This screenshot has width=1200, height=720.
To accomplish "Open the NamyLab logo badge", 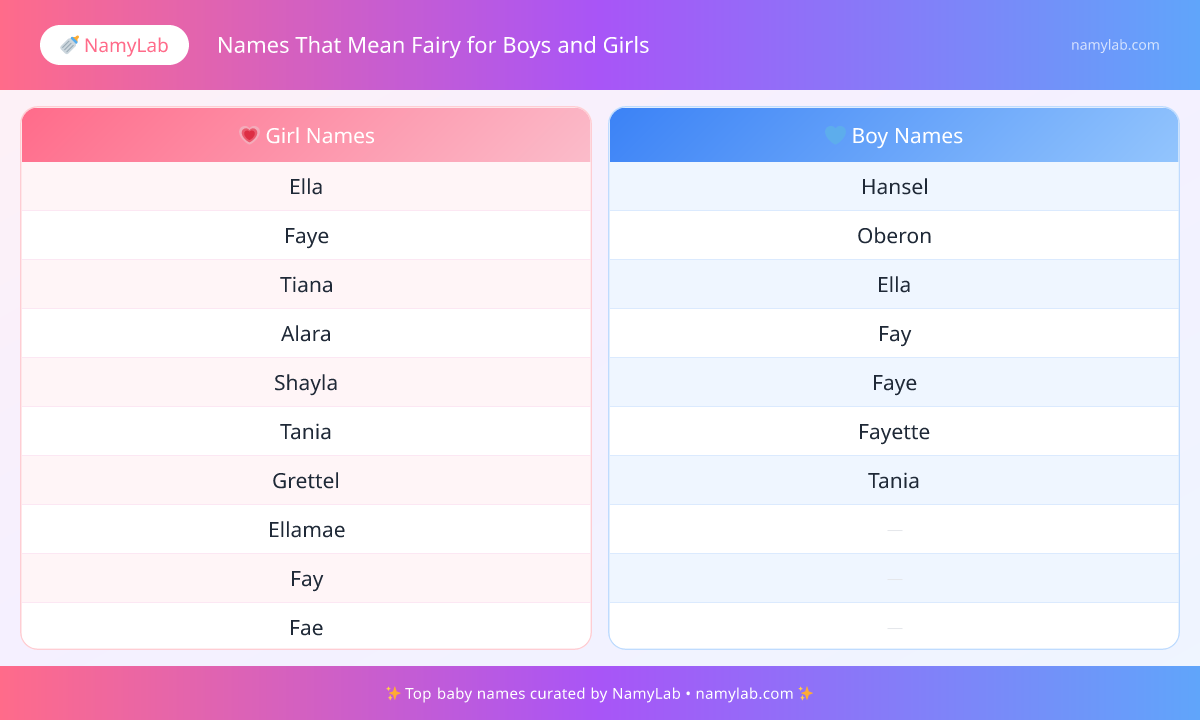I will click(114, 45).
